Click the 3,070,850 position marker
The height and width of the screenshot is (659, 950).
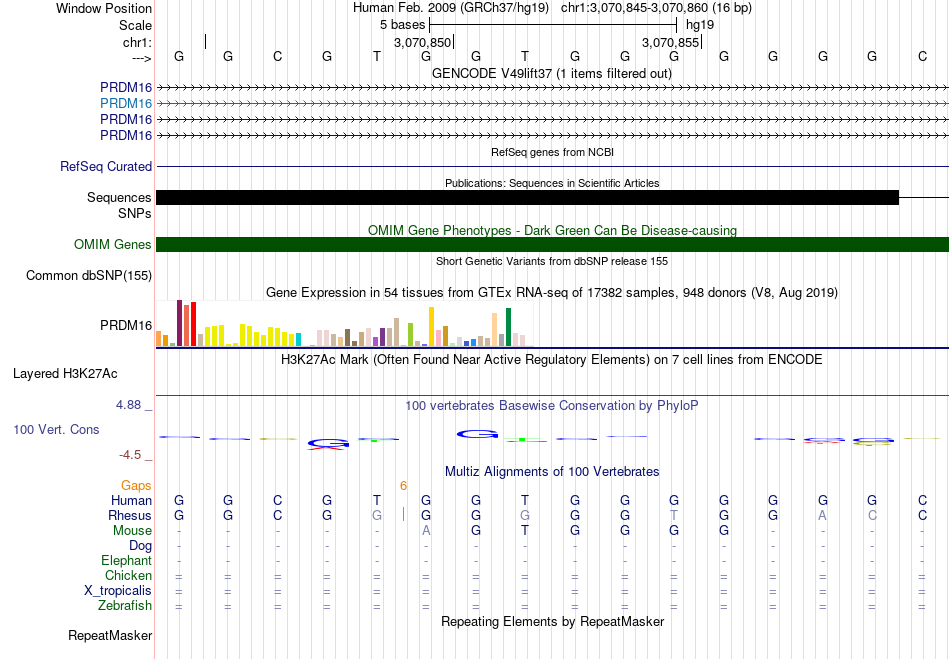click(x=424, y=43)
